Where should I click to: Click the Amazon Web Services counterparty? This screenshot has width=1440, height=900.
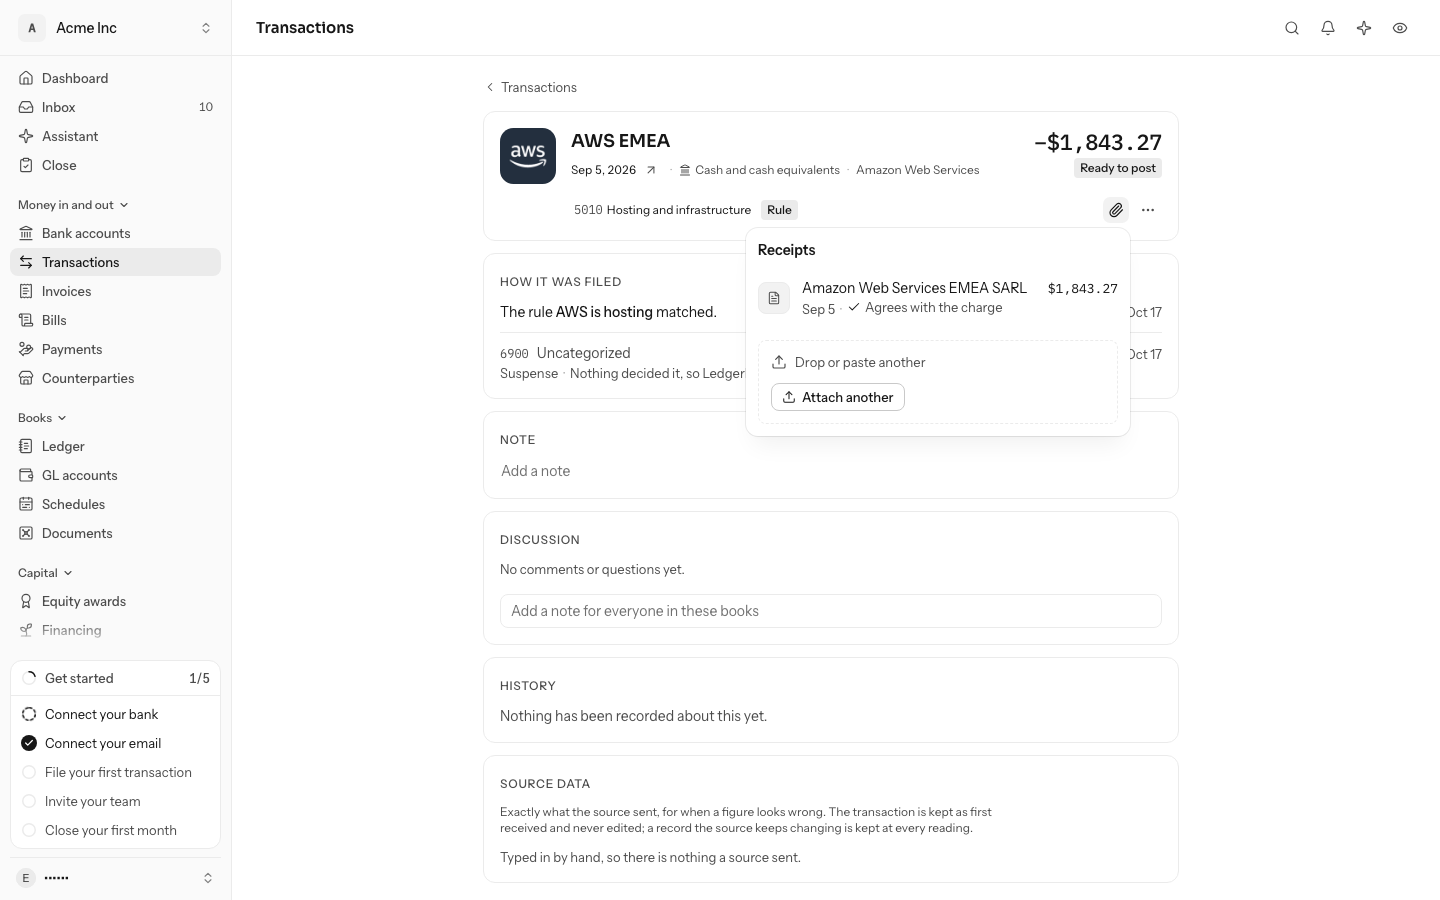[x=918, y=170]
